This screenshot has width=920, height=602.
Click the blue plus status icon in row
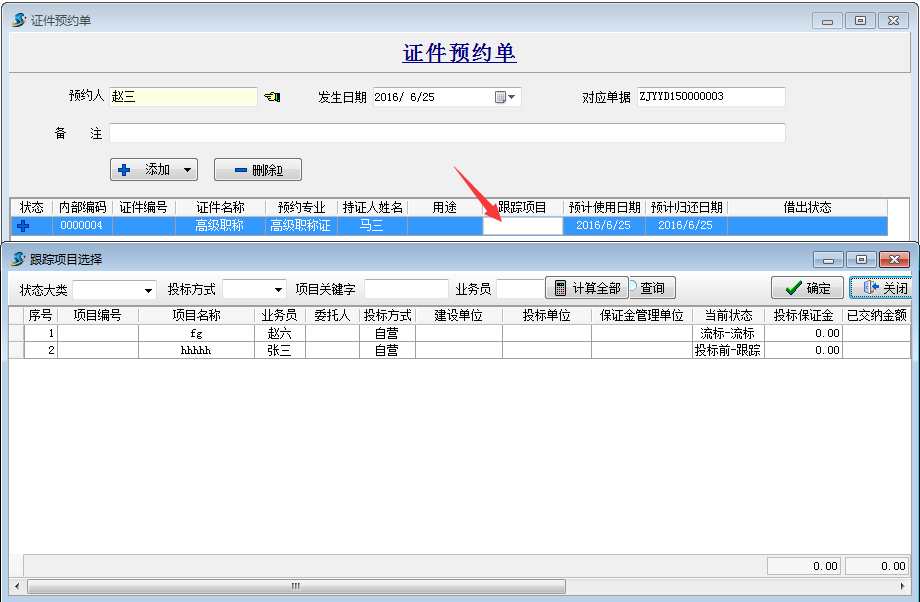pyautogui.click(x=24, y=226)
